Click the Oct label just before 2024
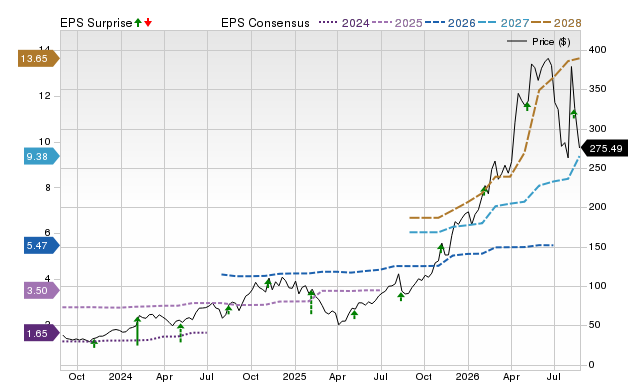 pos(76,376)
